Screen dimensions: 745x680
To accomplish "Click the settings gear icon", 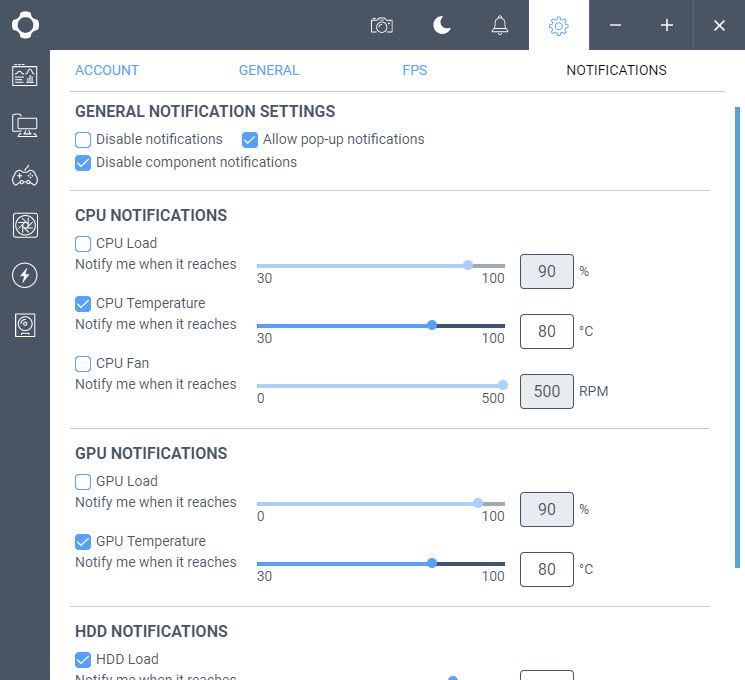I will tap(558, 26).
